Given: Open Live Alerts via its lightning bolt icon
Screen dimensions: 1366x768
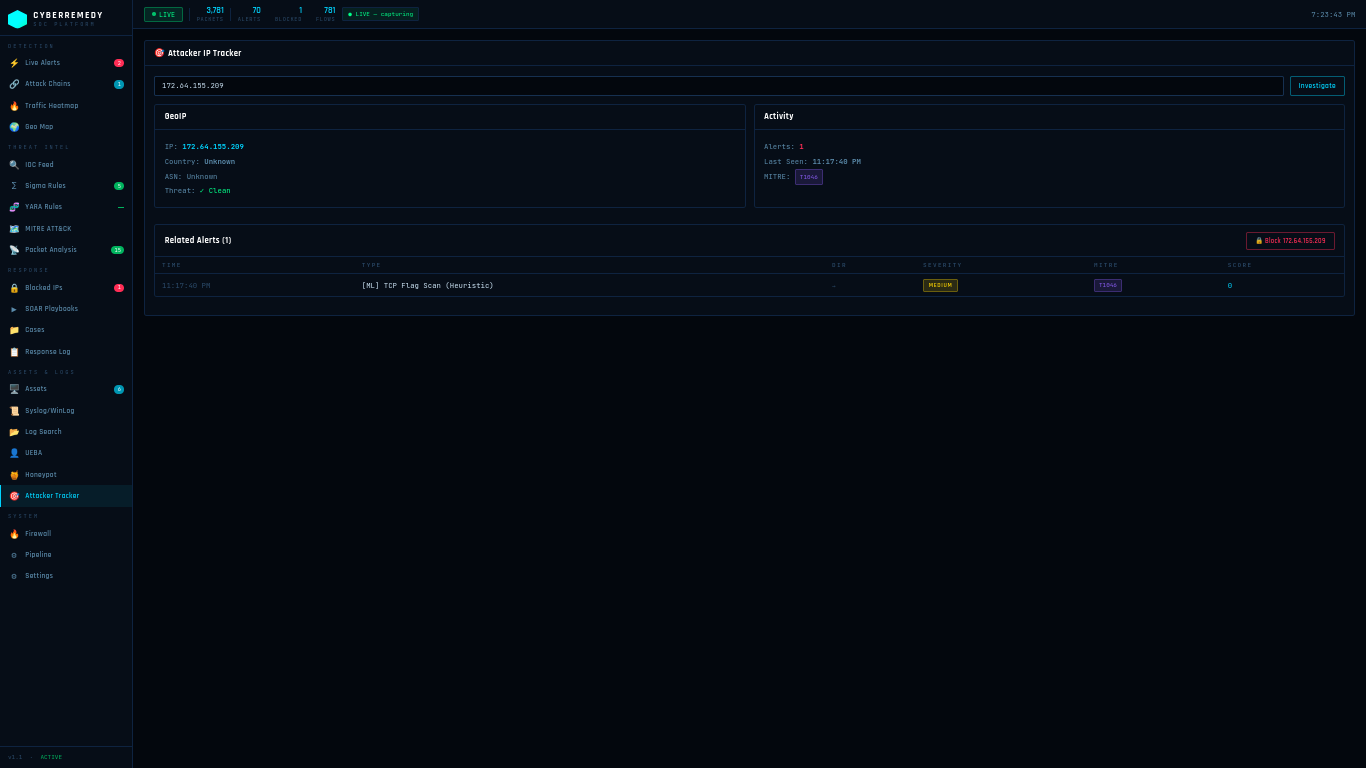Looking at the screenshot, I should [14, 63].
